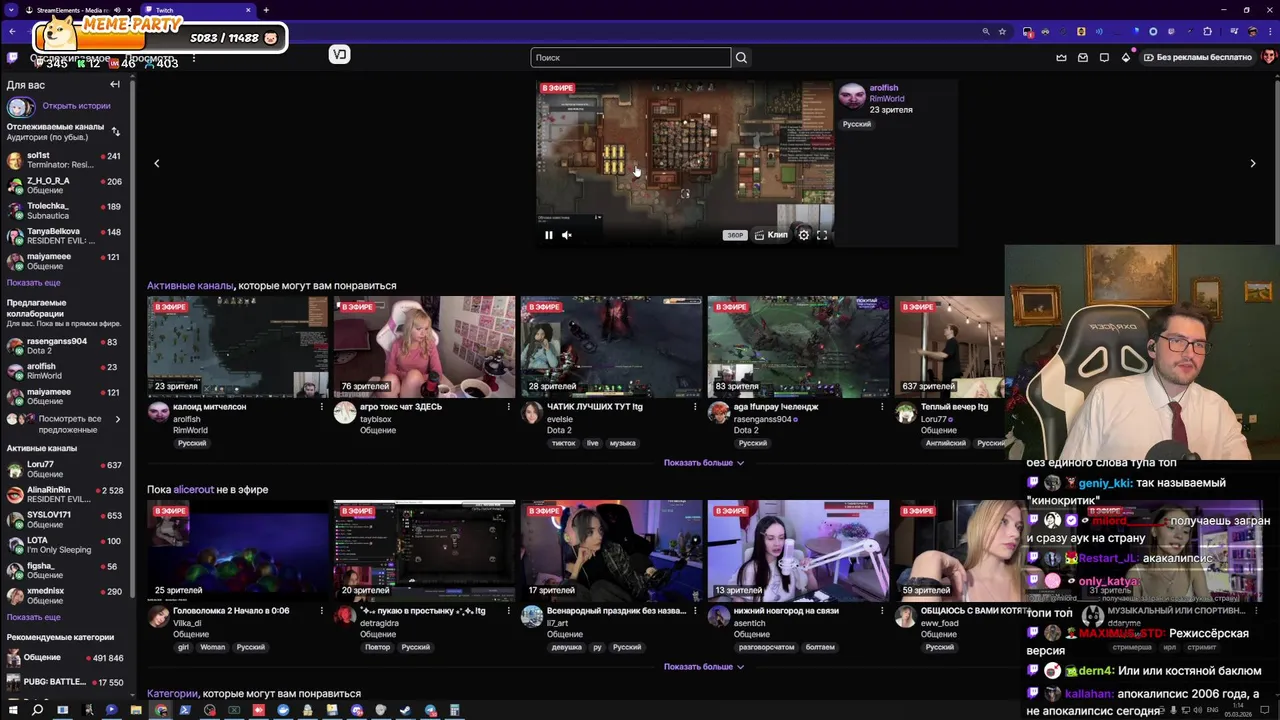The width and height of the screenshot is (1280, 720).
Task: Open агро токс чат ЗДЕСЬ thumbnail
Action: pyautogui.click(x=424, y=347)
